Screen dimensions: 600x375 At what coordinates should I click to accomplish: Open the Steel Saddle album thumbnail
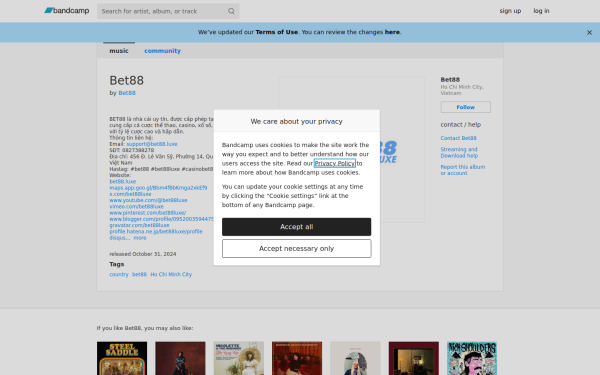click(122, 358)
